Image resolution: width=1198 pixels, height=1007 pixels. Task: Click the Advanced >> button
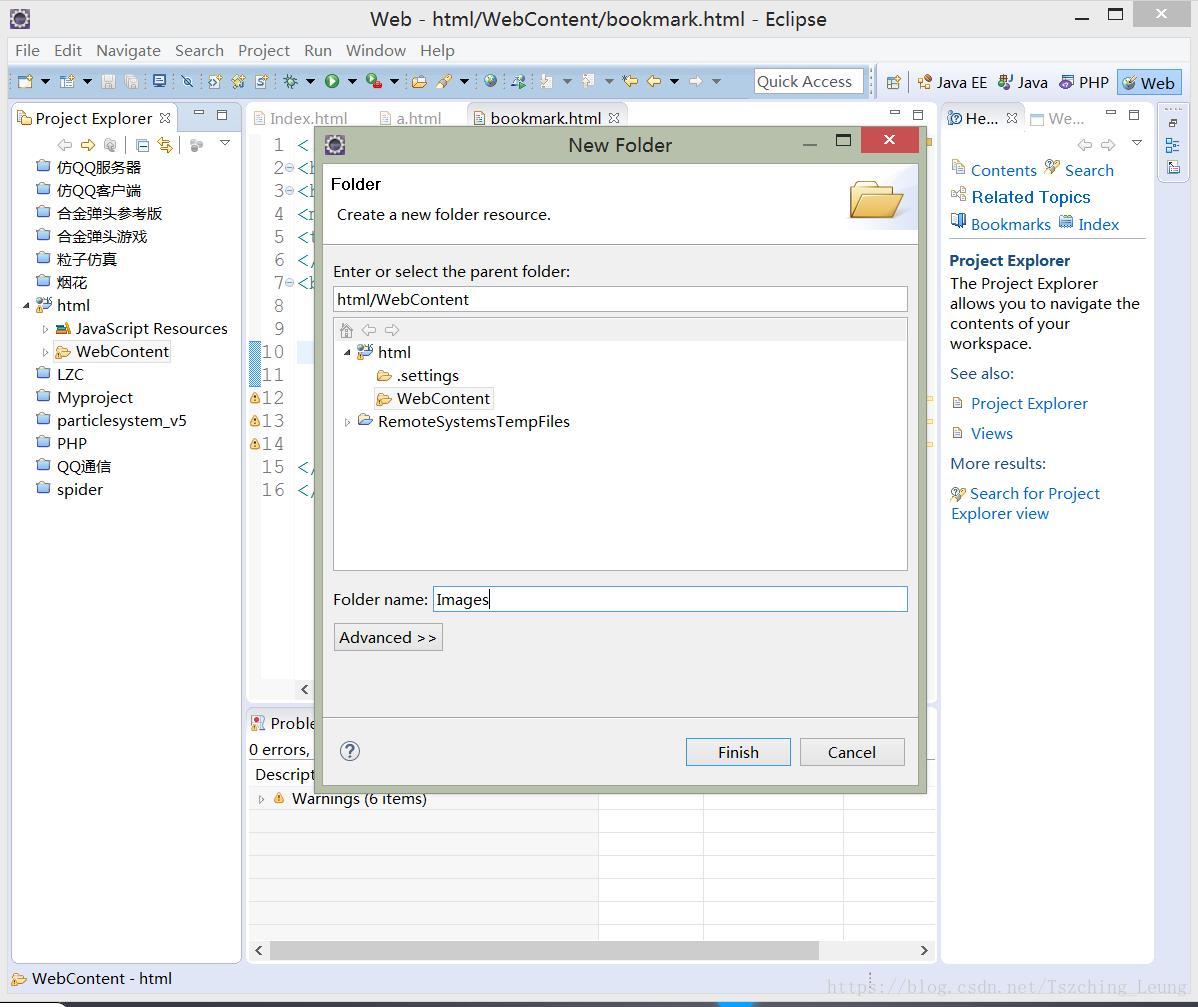(388, 637)
